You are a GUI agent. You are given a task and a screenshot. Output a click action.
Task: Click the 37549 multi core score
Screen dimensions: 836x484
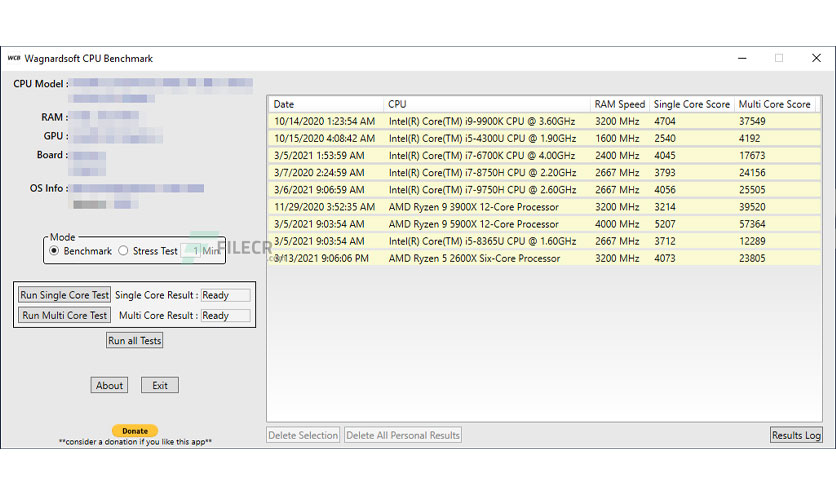[x=752, y=121]
